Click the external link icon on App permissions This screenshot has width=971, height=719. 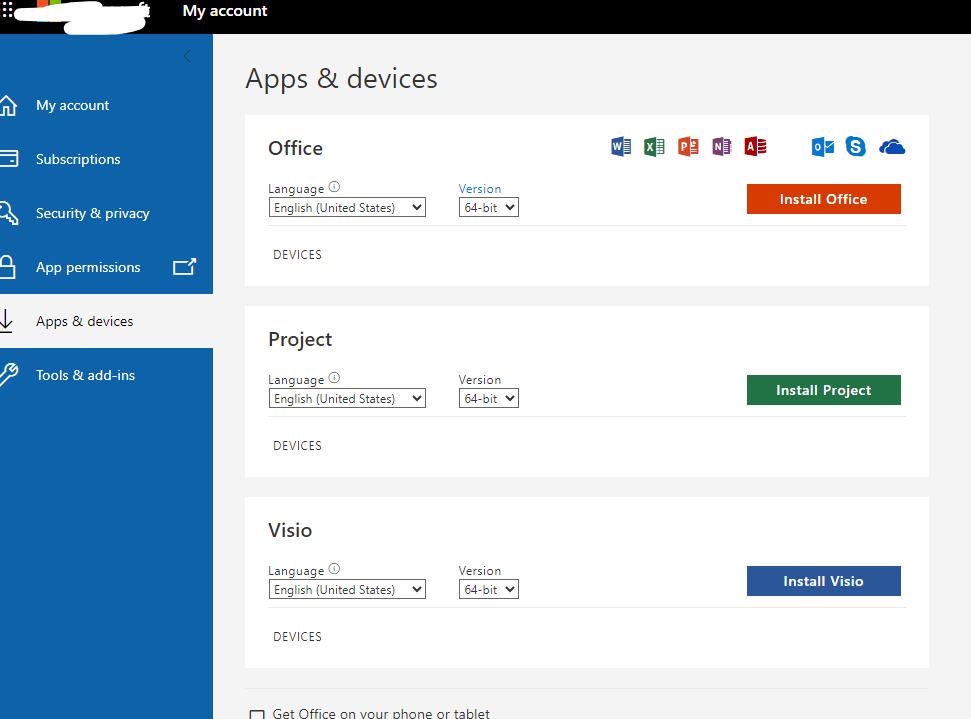184,267
